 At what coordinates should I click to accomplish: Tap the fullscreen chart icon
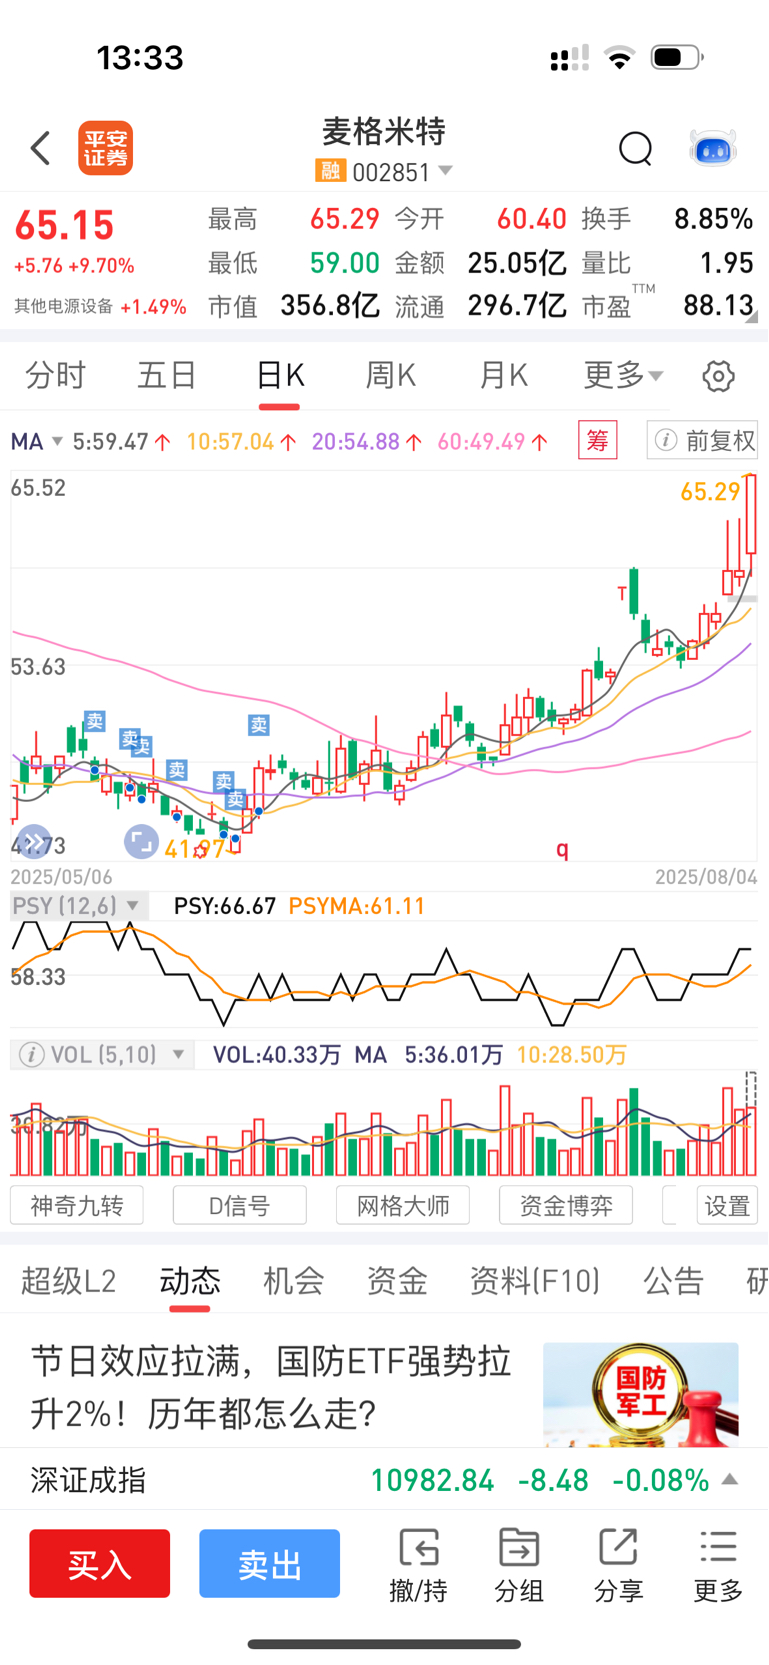[x=141, y=842]
